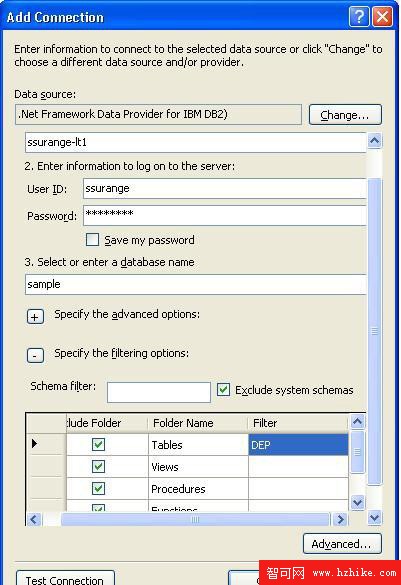This screenshot has width=401, height=585.
Task: Toggle Include Folder checkbox for Tables
Action: (98, 444)
